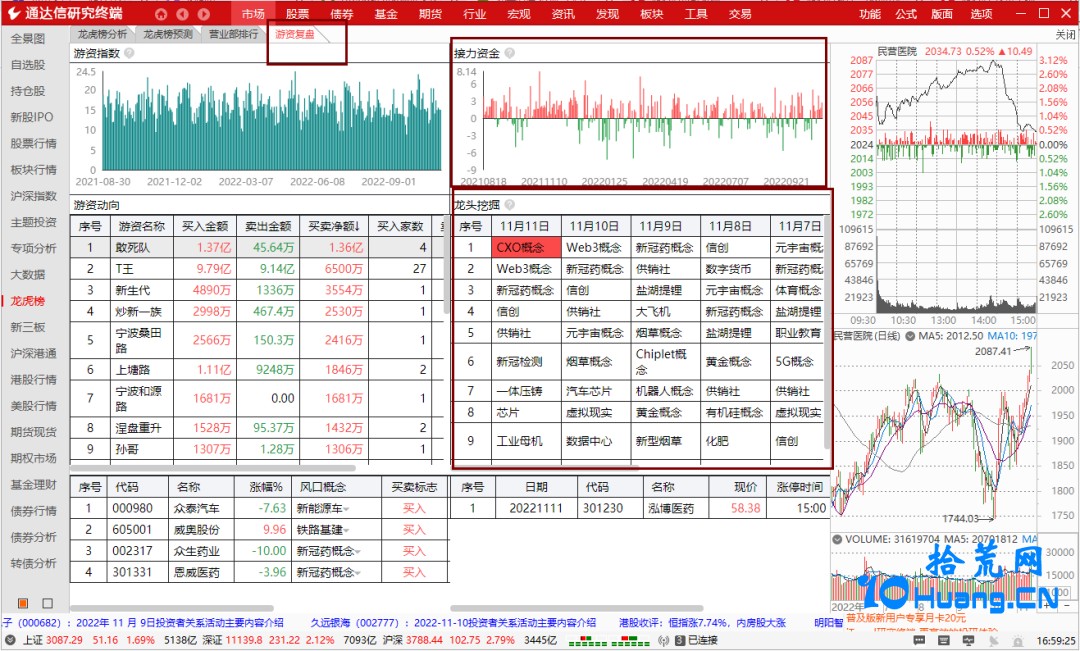Go forward with the right arrow icon
The width and height of the screenshot is (1080, 651).
pos(204,14)
